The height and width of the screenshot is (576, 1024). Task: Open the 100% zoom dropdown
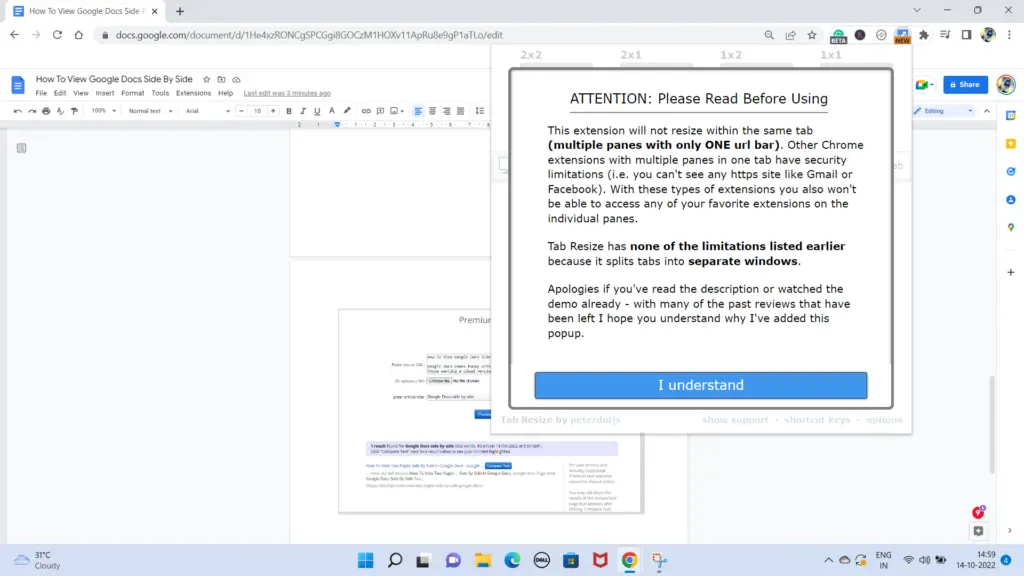point(103,111)
